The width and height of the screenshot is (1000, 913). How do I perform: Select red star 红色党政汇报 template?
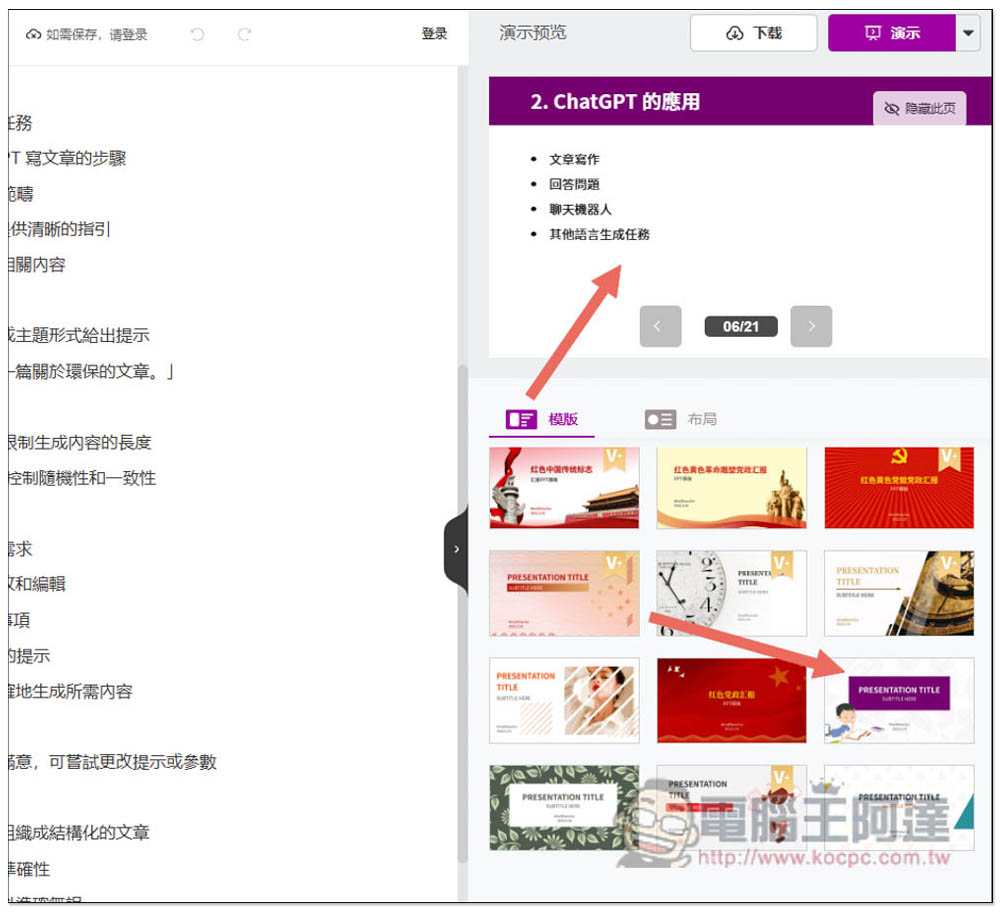point(732,701)
